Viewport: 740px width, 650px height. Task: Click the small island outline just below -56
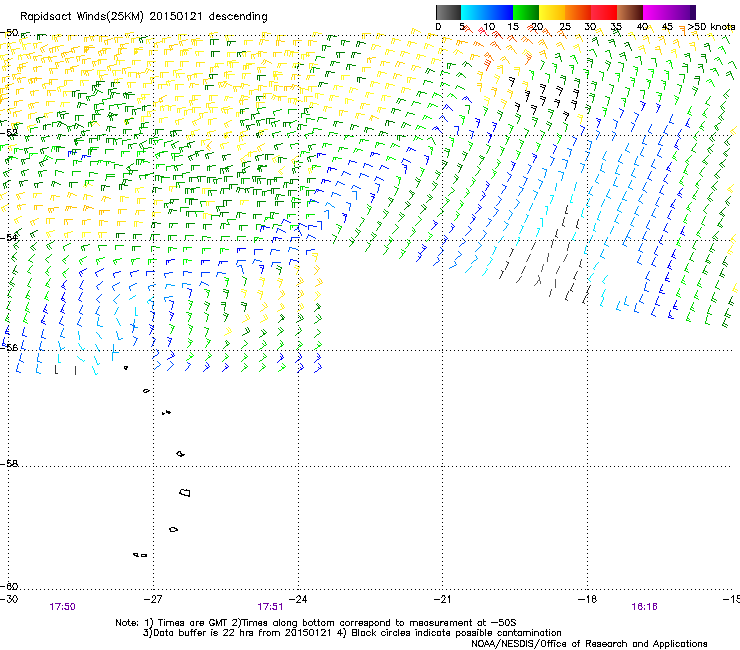[126, 368]
